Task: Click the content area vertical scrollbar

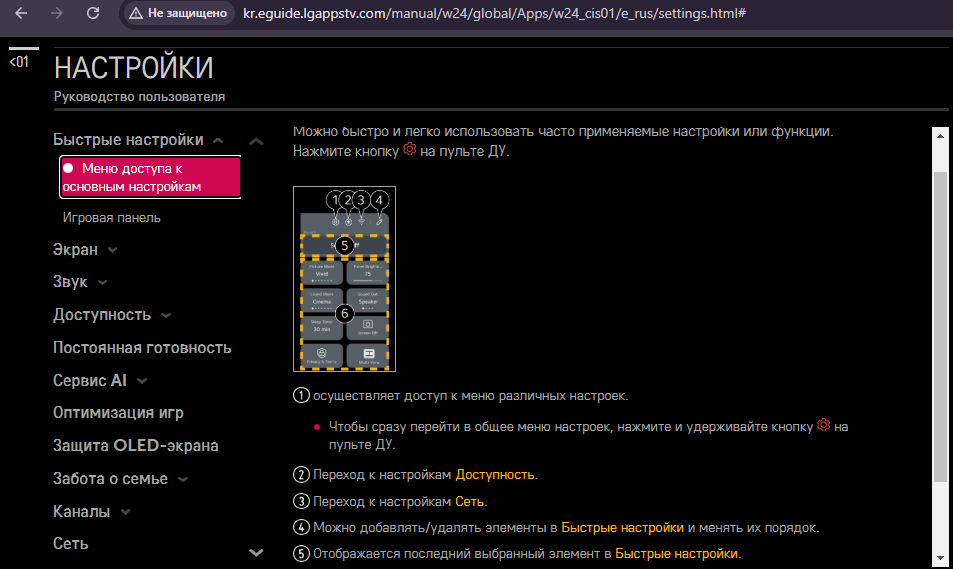Action: tap(938, 330)
